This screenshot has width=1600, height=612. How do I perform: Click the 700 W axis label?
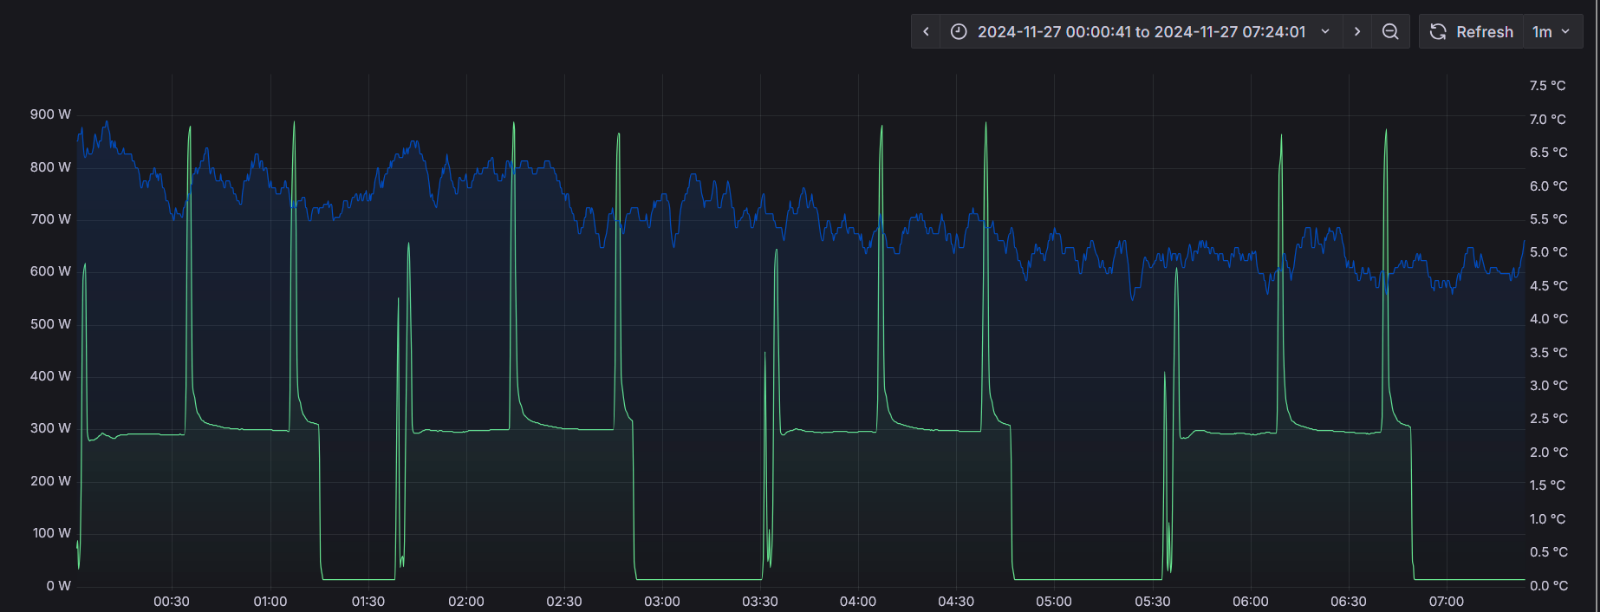(x=50, y=219)
